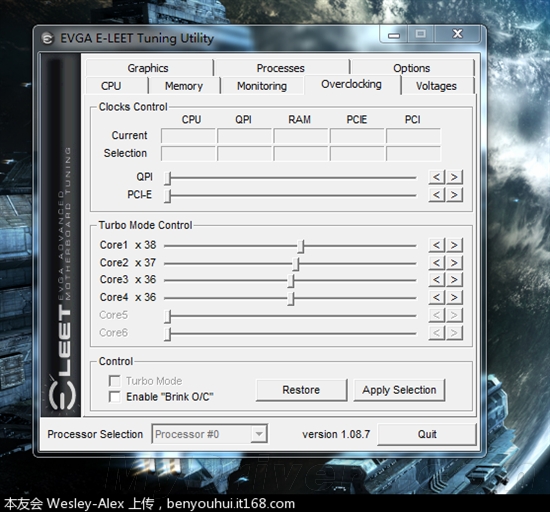Click the "Core1 x 38" label

(128, 245)
